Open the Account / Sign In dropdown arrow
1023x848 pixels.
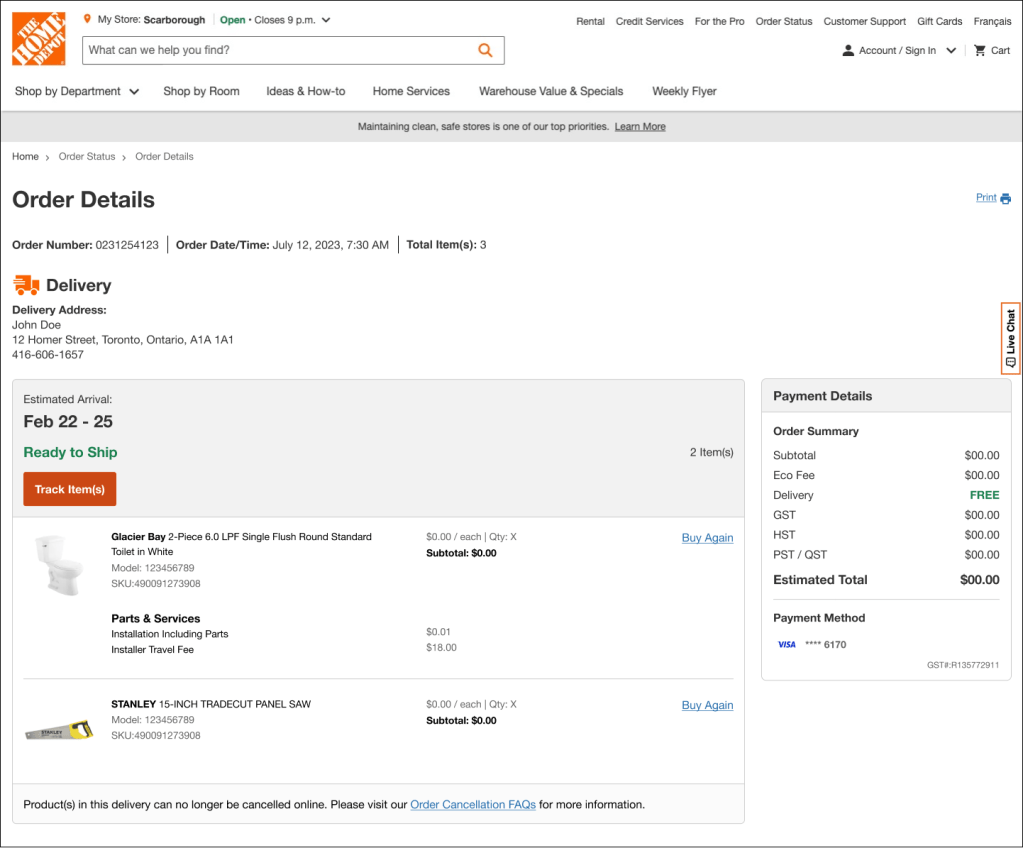point(951,50)
